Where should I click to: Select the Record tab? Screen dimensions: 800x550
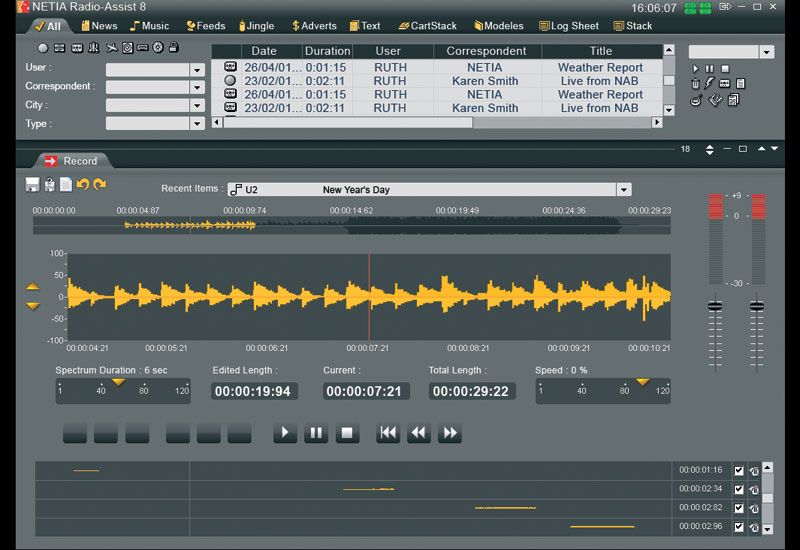(x=71, y=161)
